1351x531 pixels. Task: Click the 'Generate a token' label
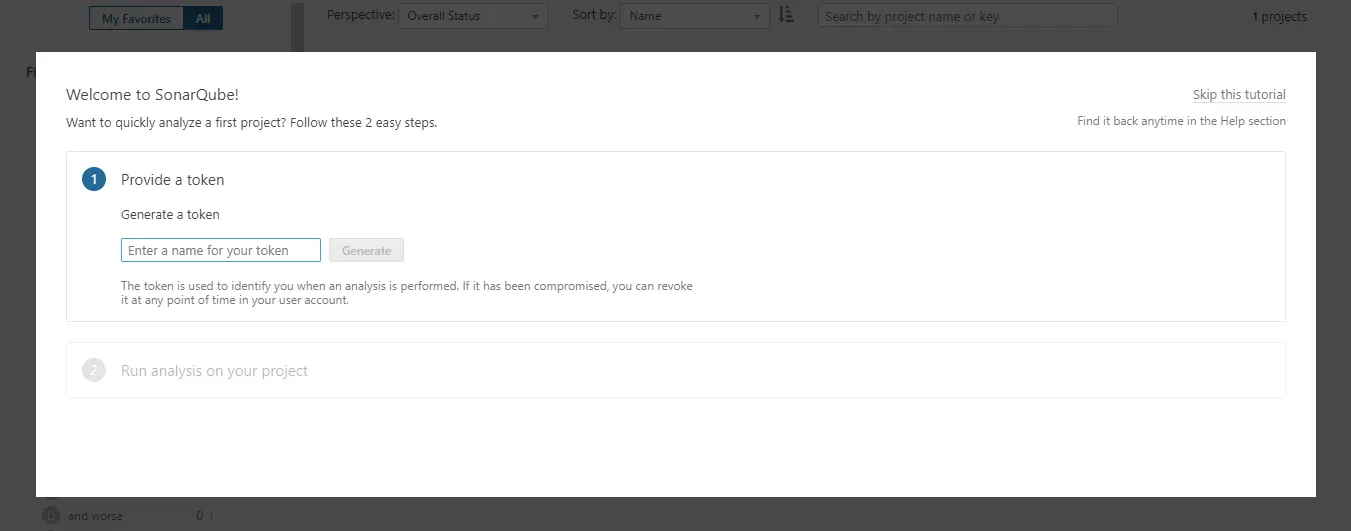(x=170, y=215)
